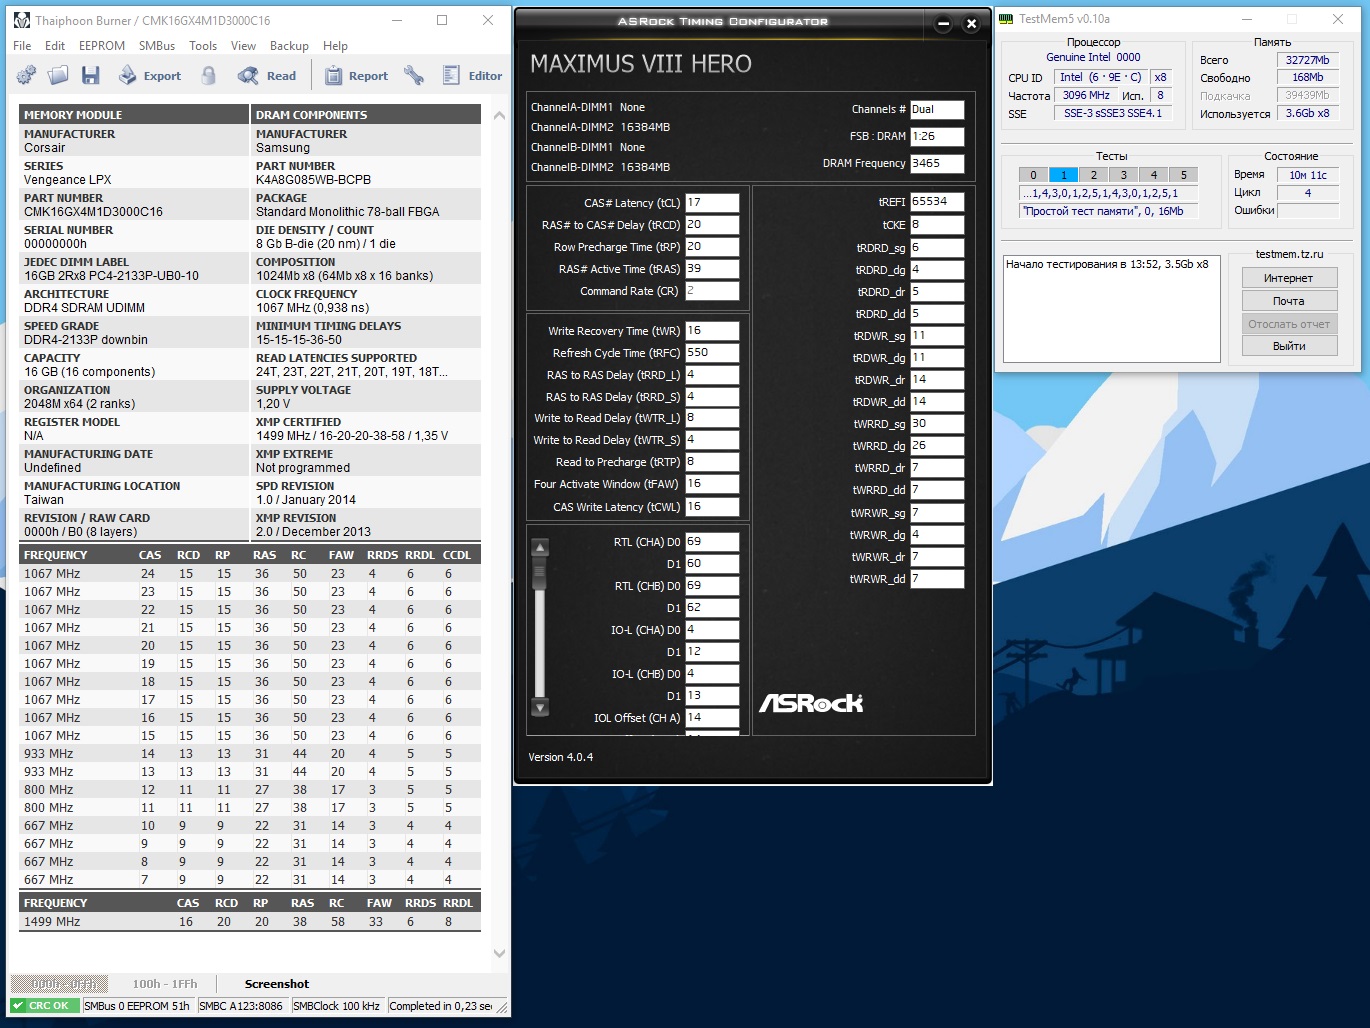Click the Channels # field showing Dual
This screenshot has width=1370, height=1028.
pos(937,110)
